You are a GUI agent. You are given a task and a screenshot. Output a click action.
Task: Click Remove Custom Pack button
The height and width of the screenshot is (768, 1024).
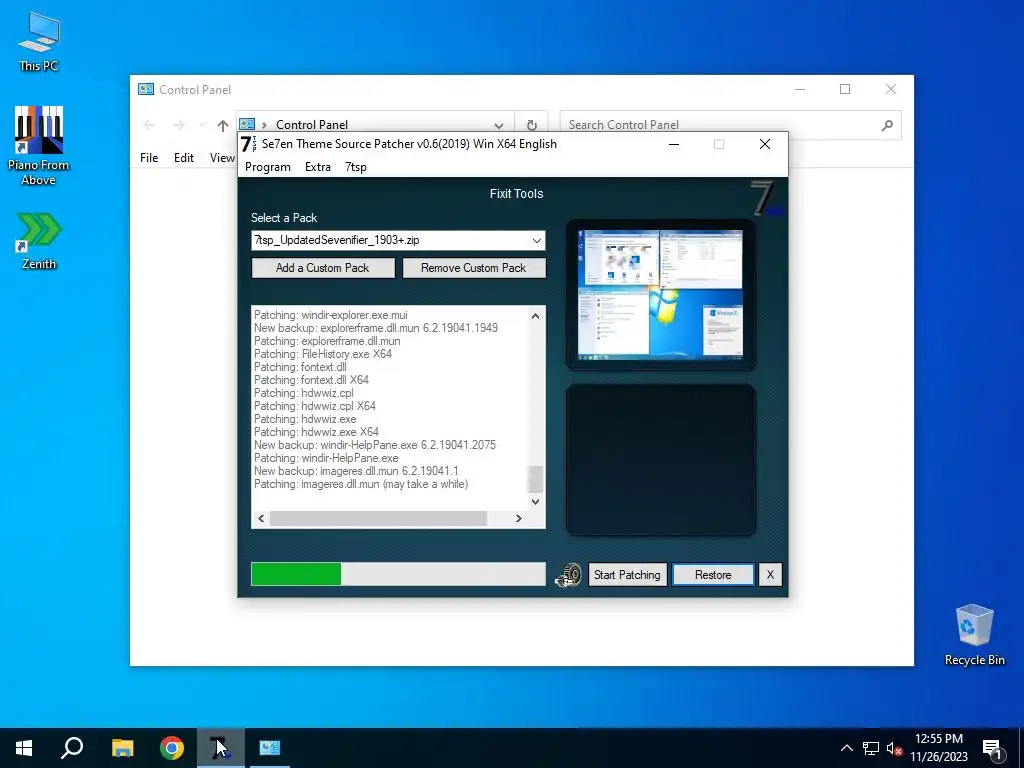(473, 268)
